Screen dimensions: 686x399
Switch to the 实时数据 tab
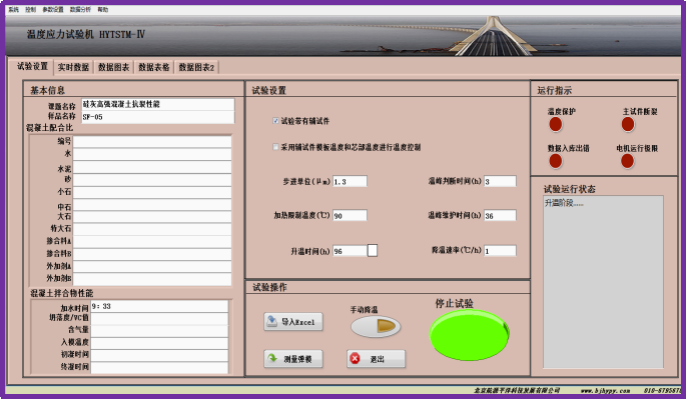coord(73,67)
